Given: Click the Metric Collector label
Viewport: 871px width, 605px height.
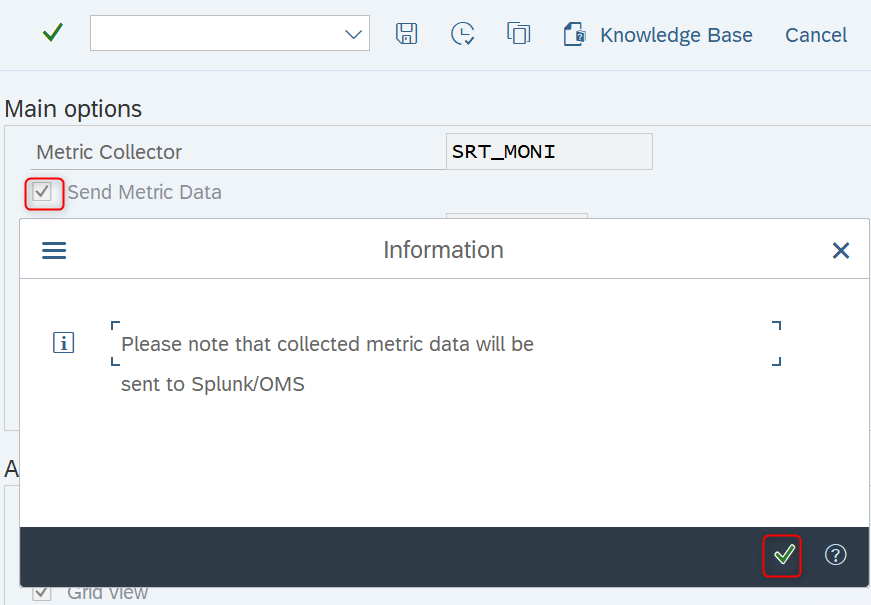Looking at the screenshot, I should coord(109,152).
